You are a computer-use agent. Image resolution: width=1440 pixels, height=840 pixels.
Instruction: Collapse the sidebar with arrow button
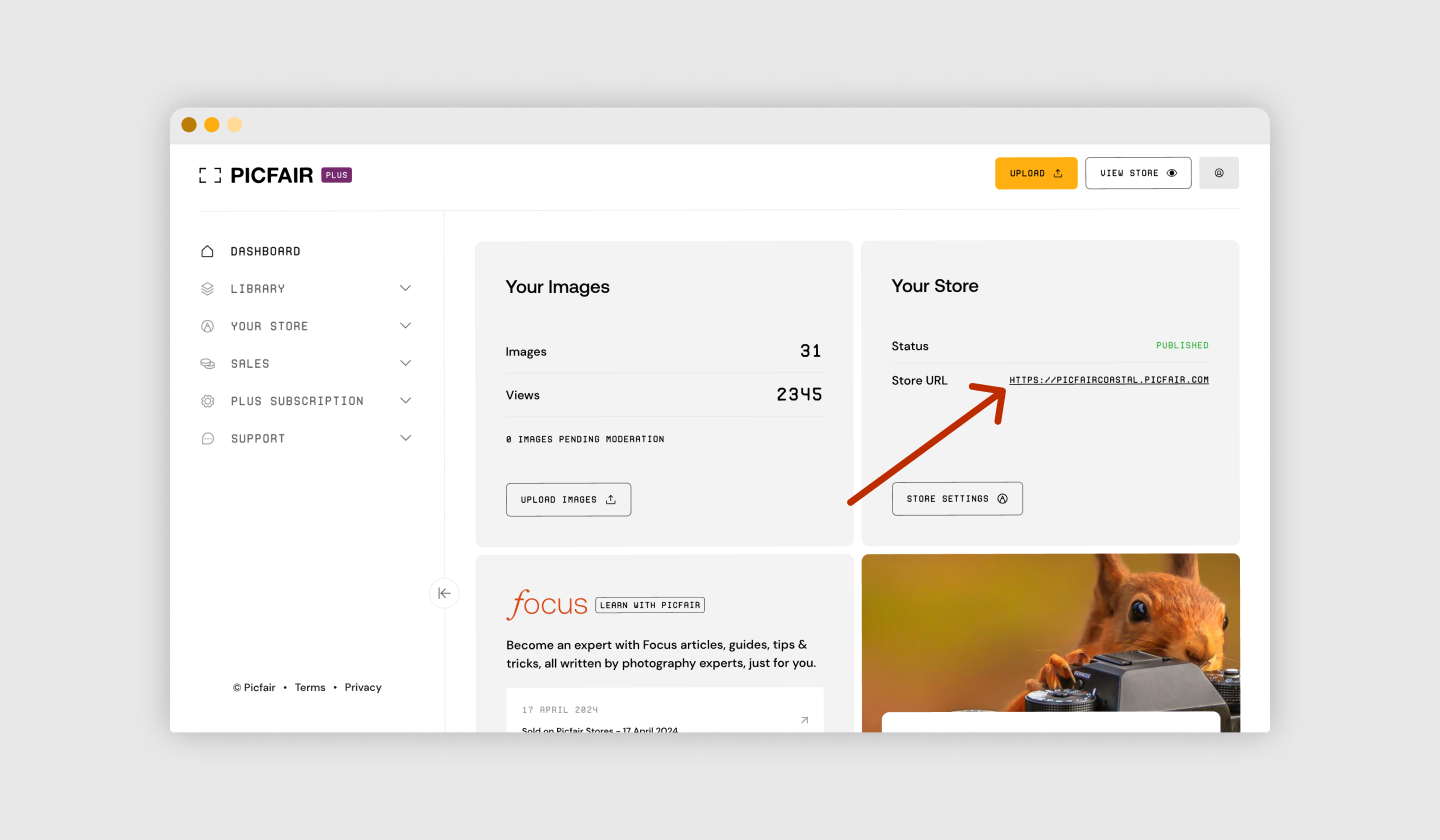click(444, 593)
